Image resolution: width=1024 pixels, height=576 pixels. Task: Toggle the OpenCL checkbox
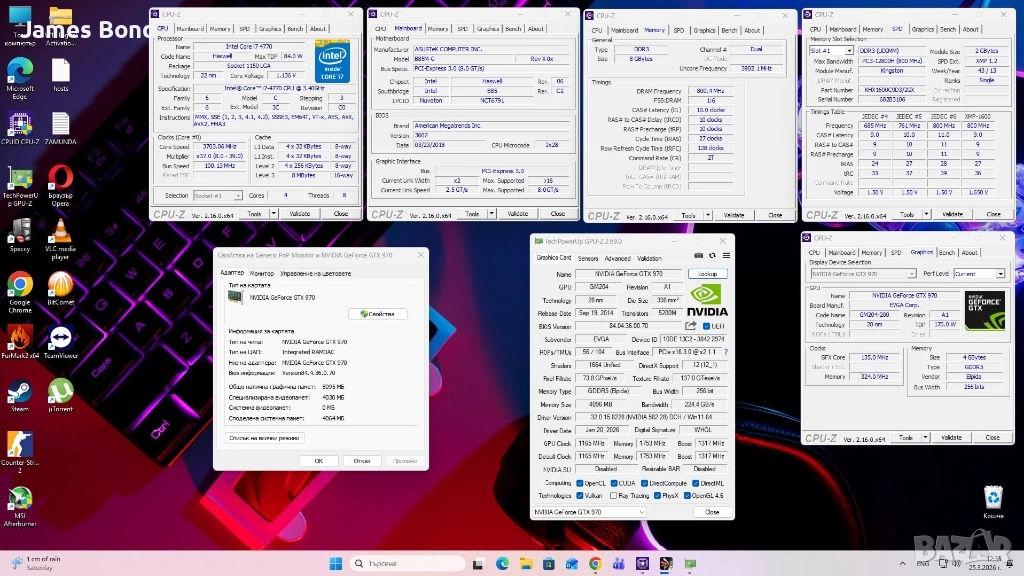coord(580,482)
